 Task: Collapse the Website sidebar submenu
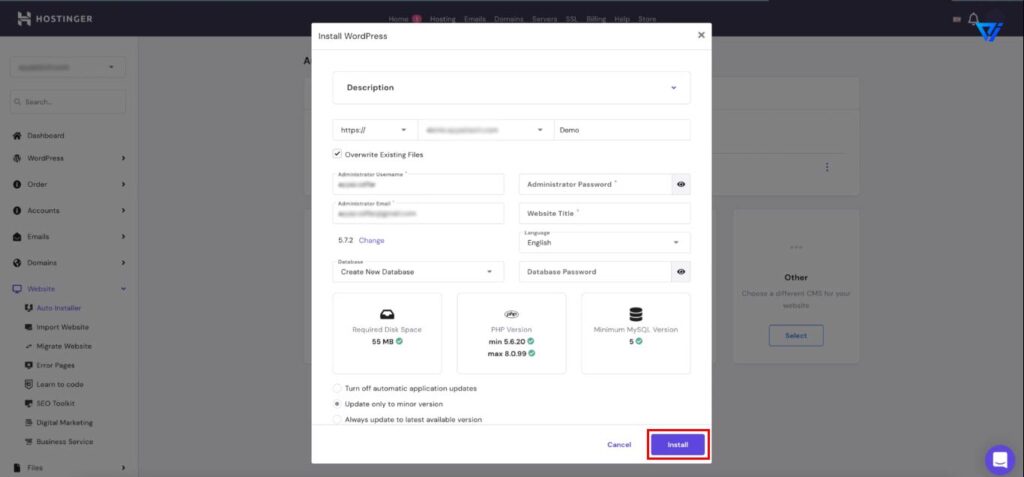123,289
